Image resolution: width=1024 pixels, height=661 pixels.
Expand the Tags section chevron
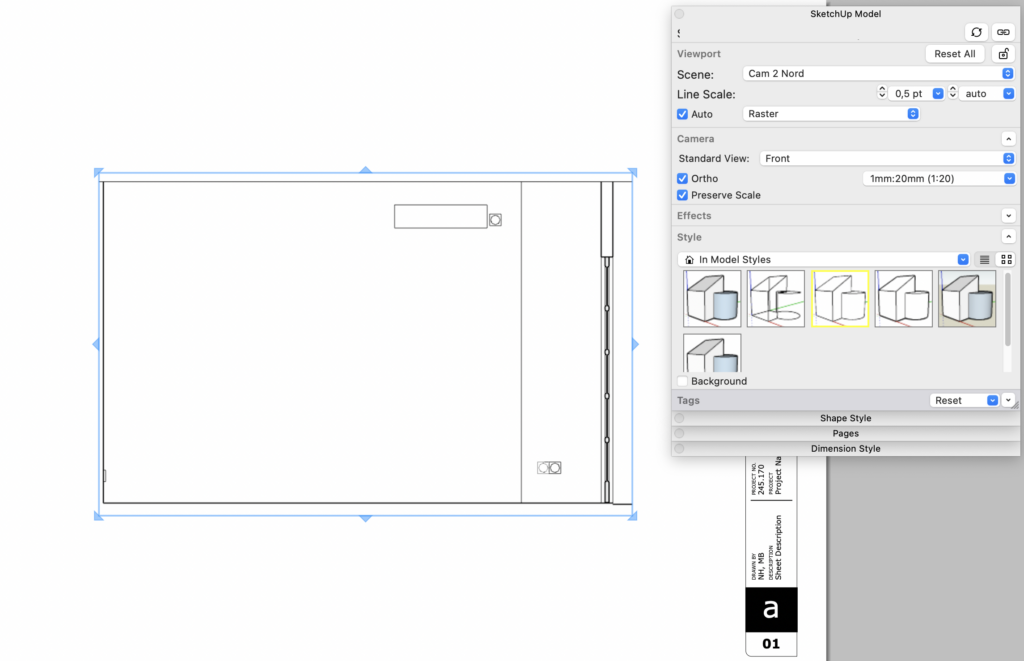[1008, 400]
